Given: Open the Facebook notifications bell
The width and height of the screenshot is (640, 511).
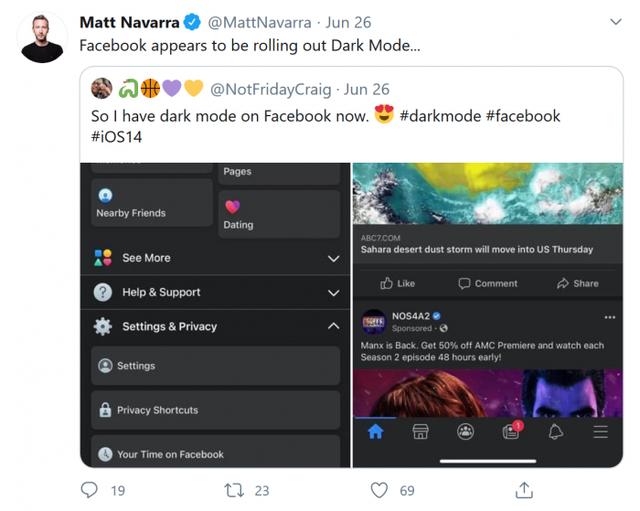Looking at the screenshot, I should [x=556, y=432].
